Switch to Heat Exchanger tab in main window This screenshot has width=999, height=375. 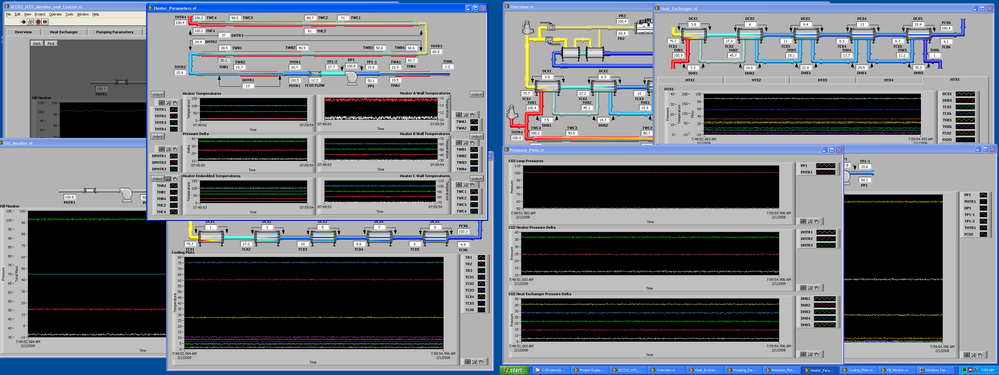pyautogui.click(x=64, y=32)
